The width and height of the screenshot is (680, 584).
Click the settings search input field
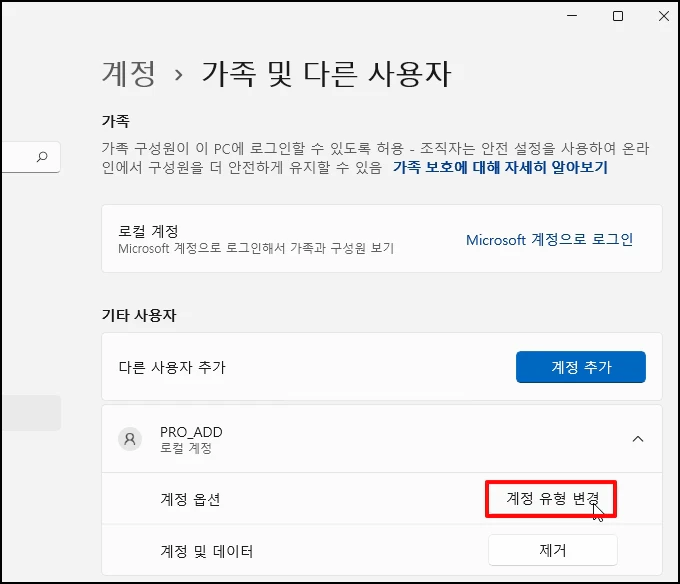coord(30,157)
